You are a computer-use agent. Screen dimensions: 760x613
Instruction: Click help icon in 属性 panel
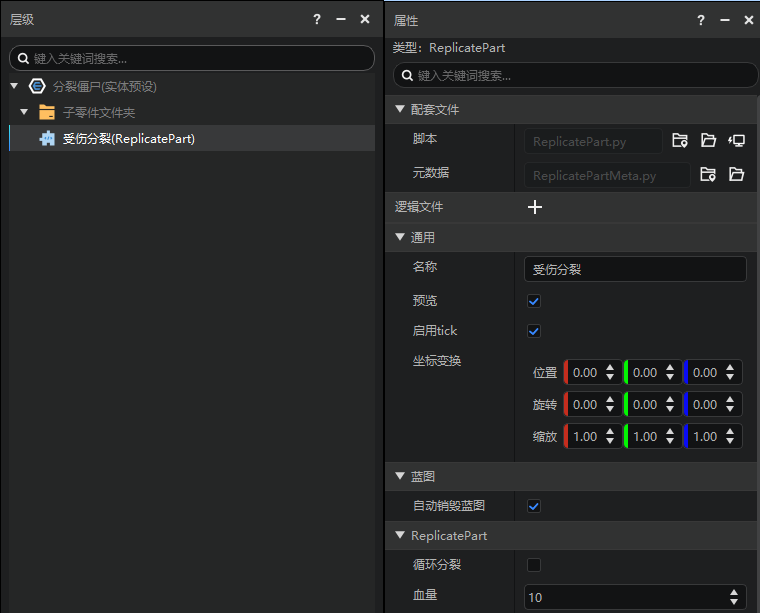[700, 20]
